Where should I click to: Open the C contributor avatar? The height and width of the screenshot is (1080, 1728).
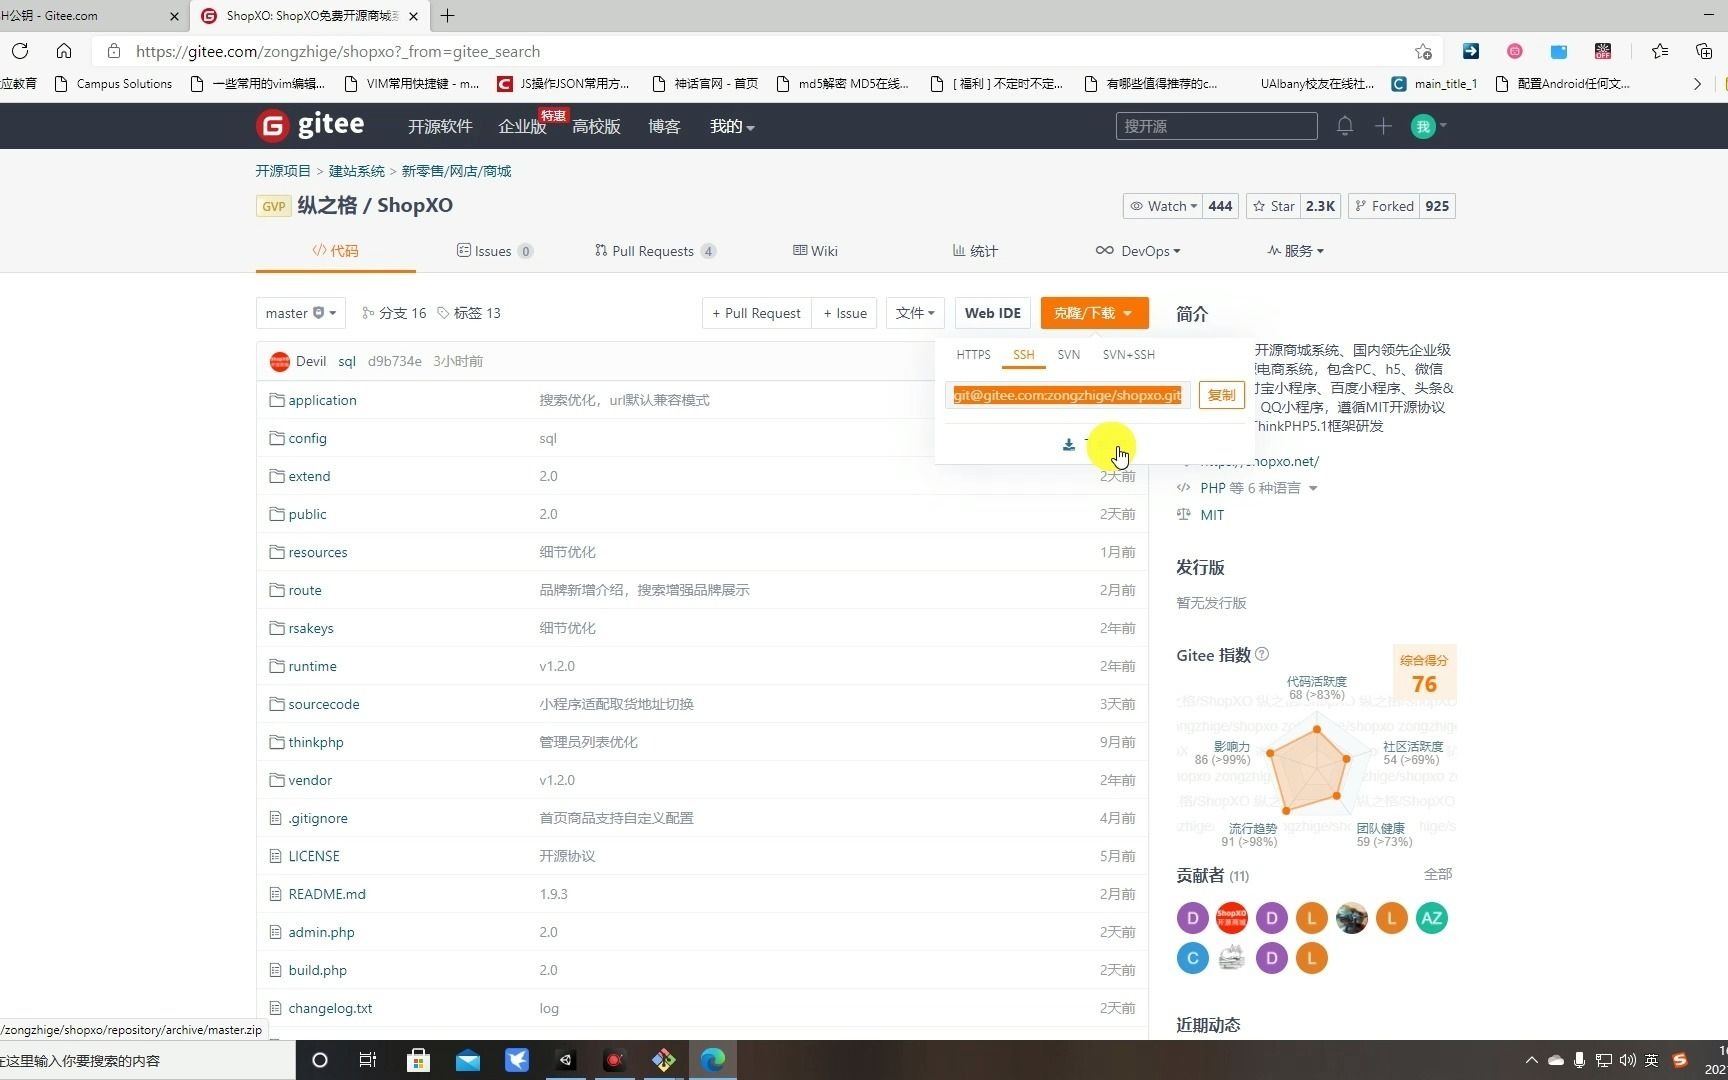(x=1192, y=958)
